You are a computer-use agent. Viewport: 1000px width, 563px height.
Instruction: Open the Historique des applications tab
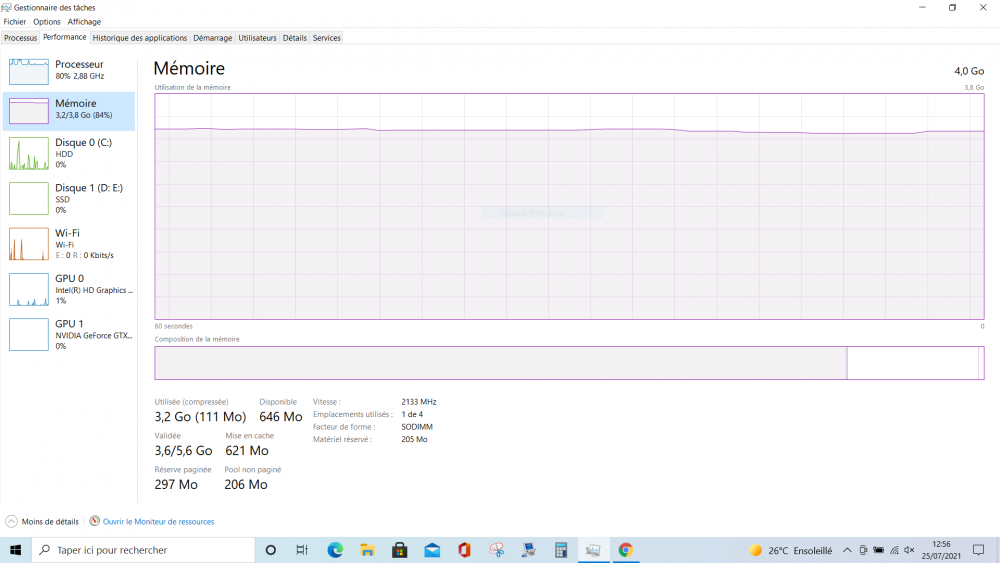point(140,38)
